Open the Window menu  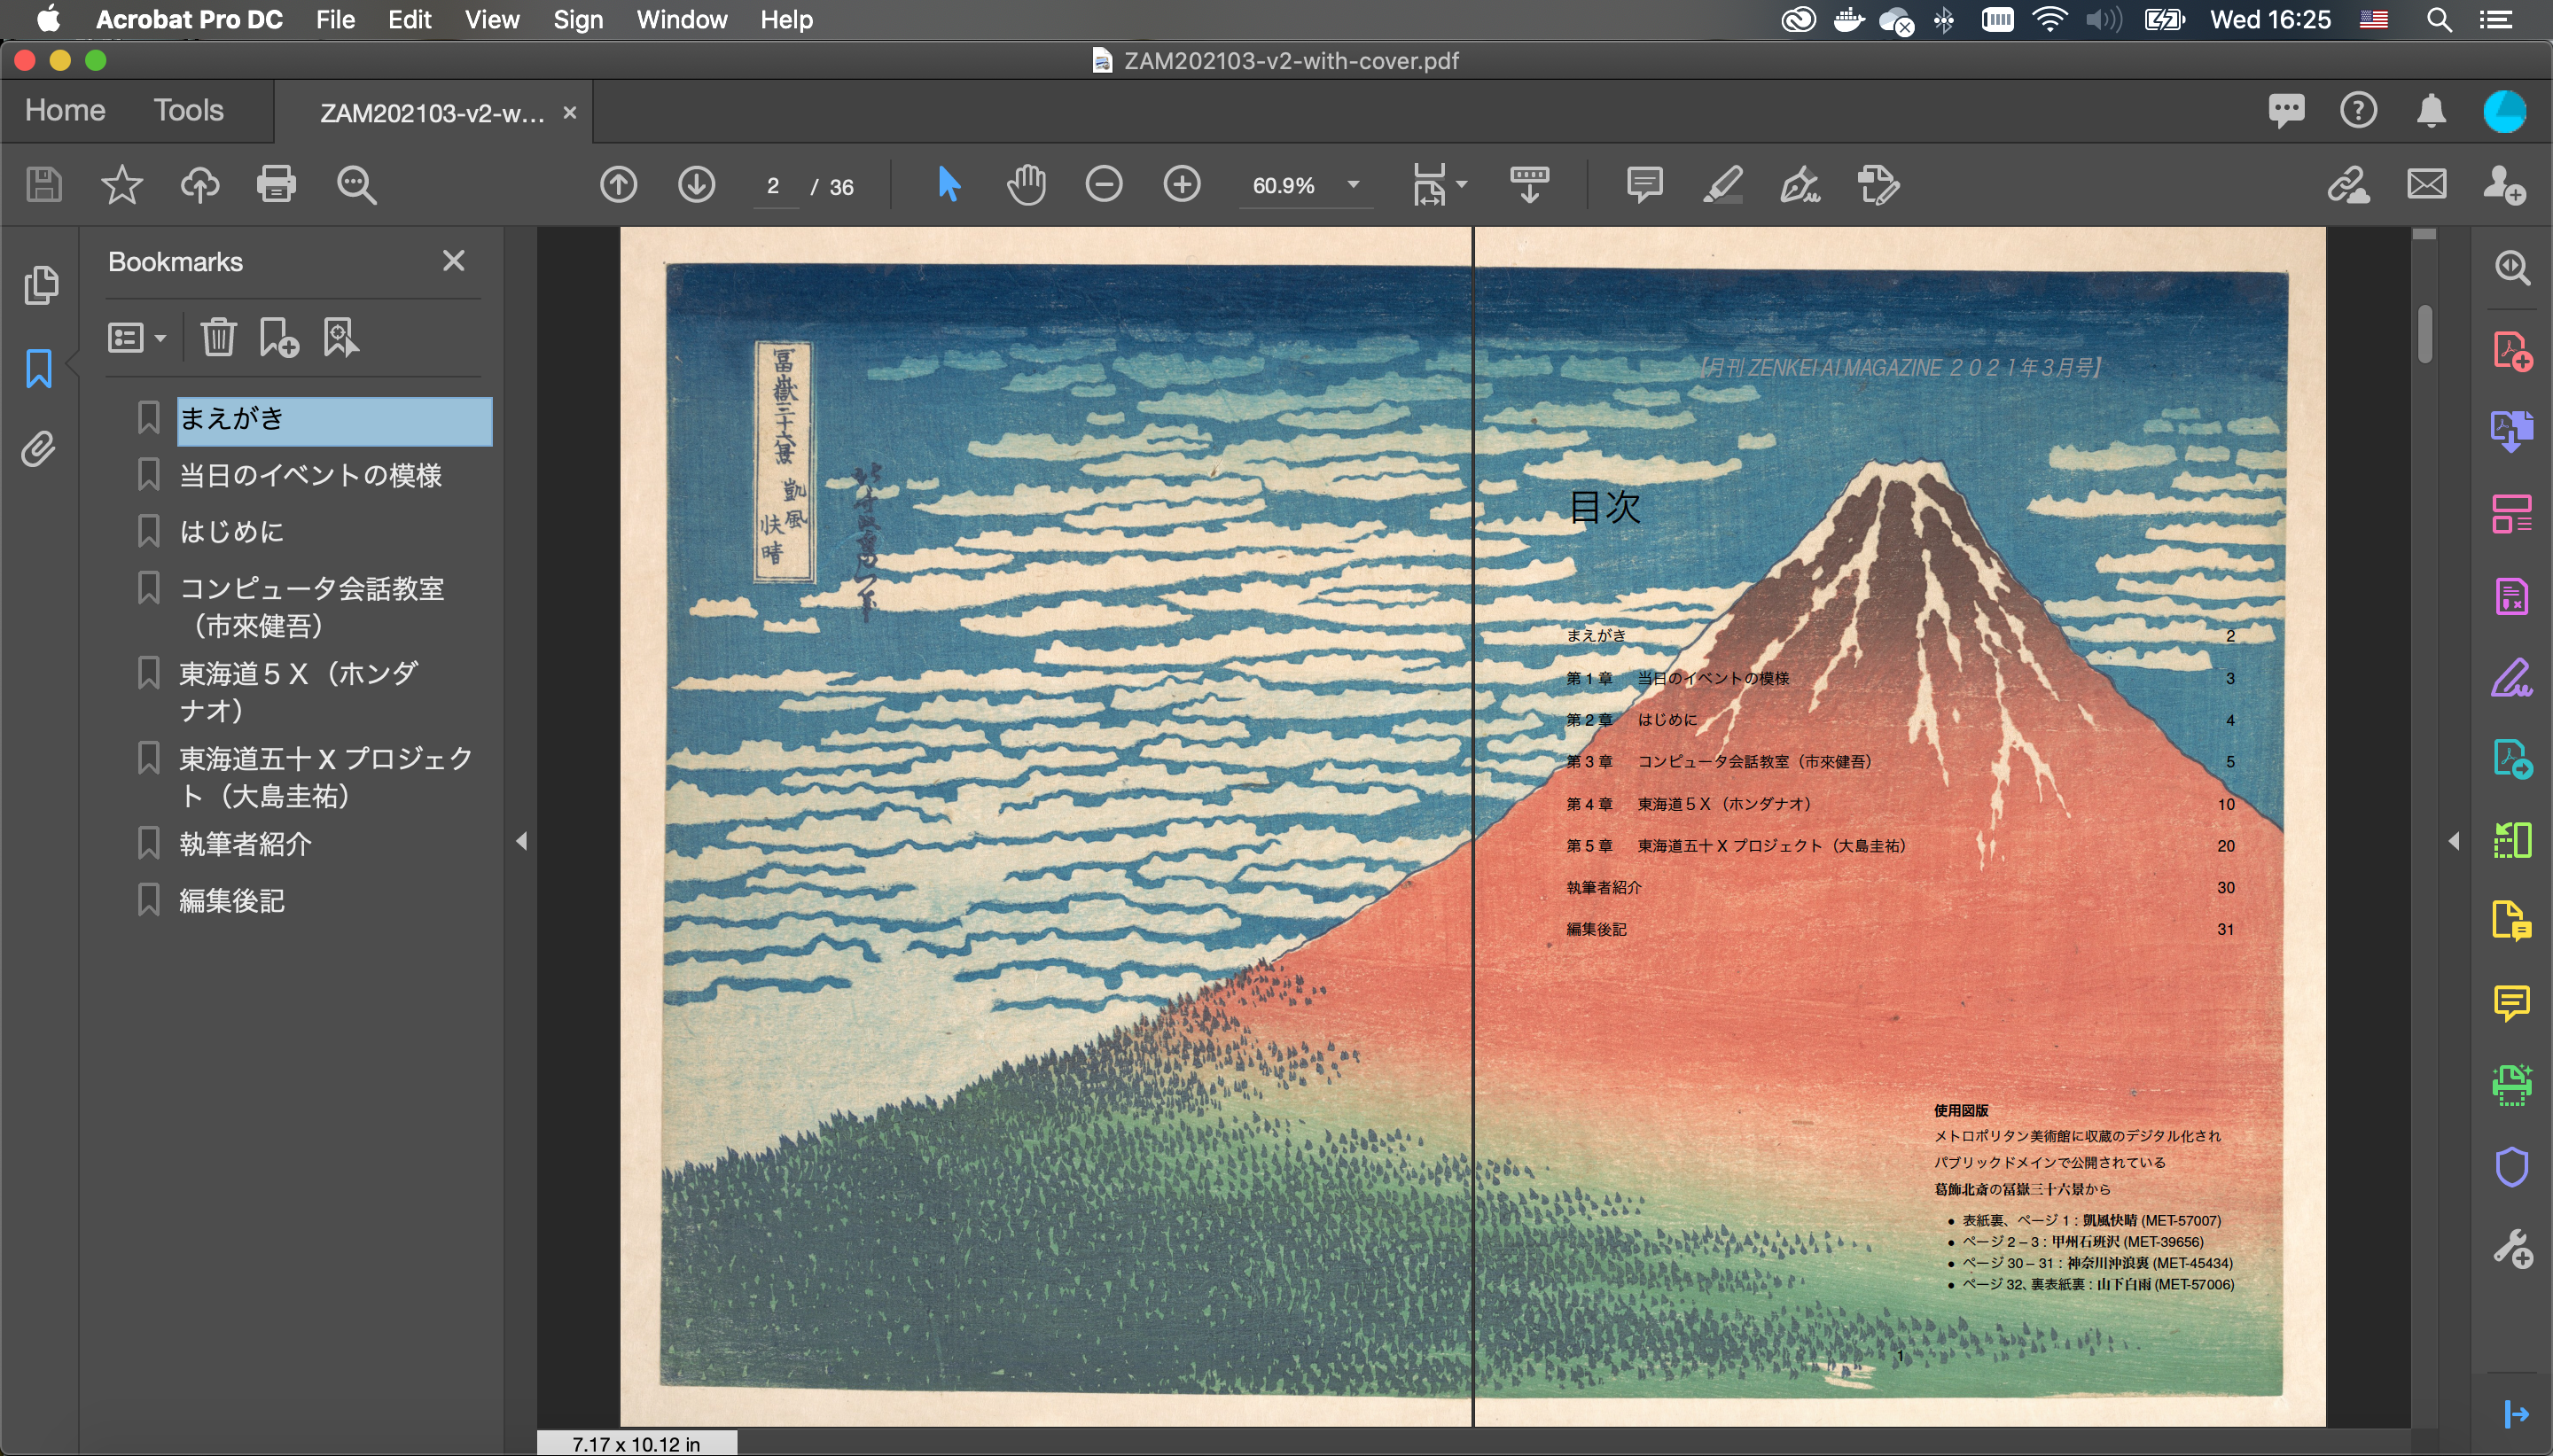click(x=682, y=19)
